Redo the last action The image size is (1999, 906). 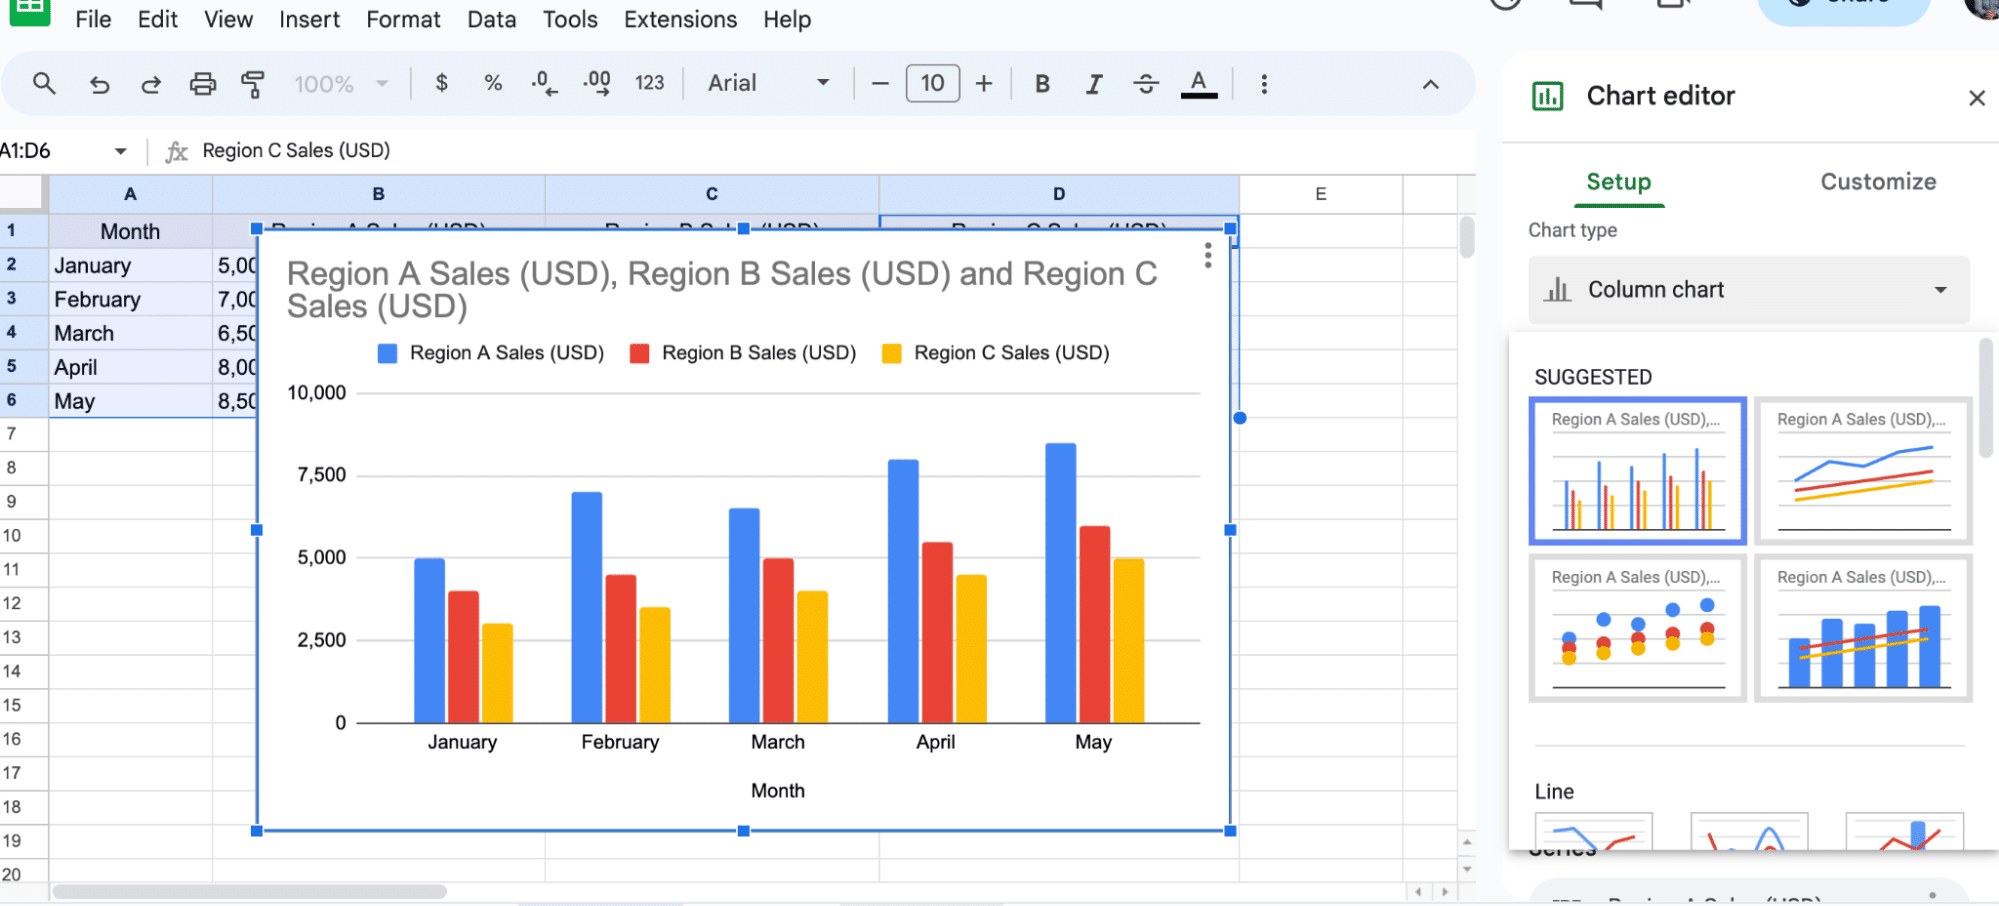coord(151,84)
